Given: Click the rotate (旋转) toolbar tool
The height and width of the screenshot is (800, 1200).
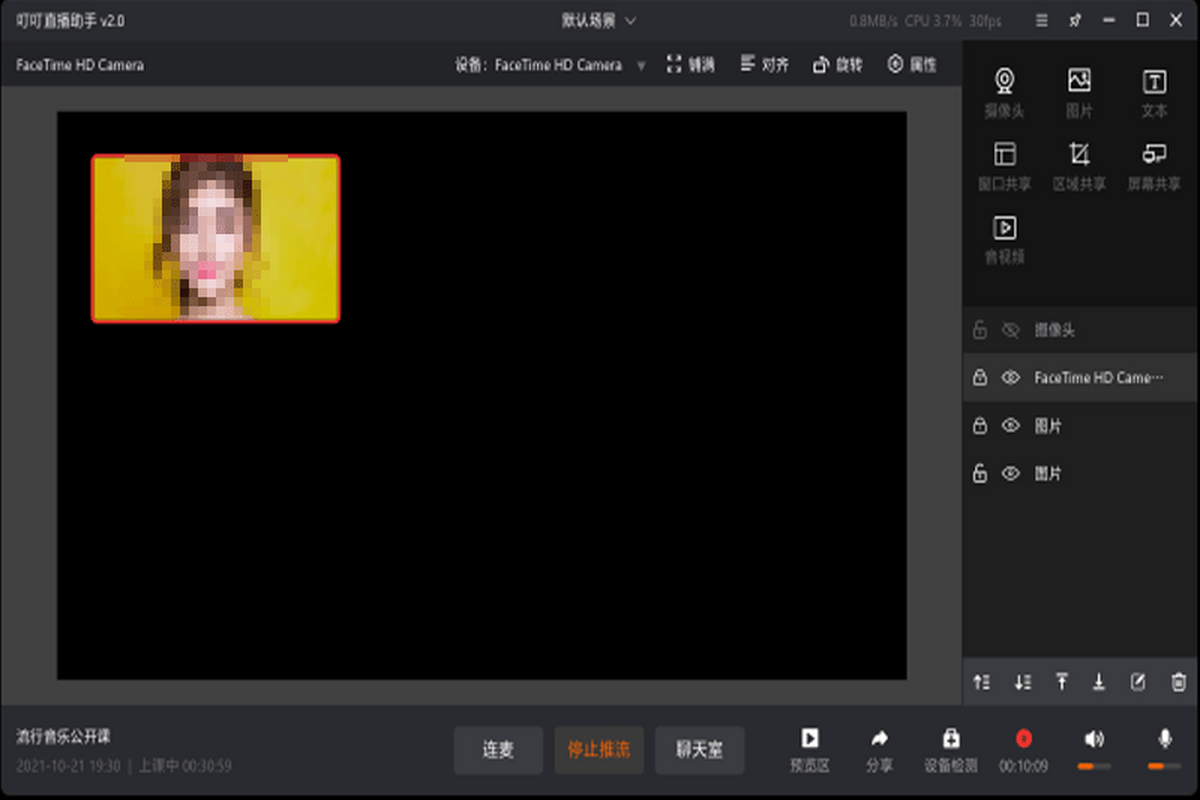Looking at the screenshot, I should click(838, 65).
